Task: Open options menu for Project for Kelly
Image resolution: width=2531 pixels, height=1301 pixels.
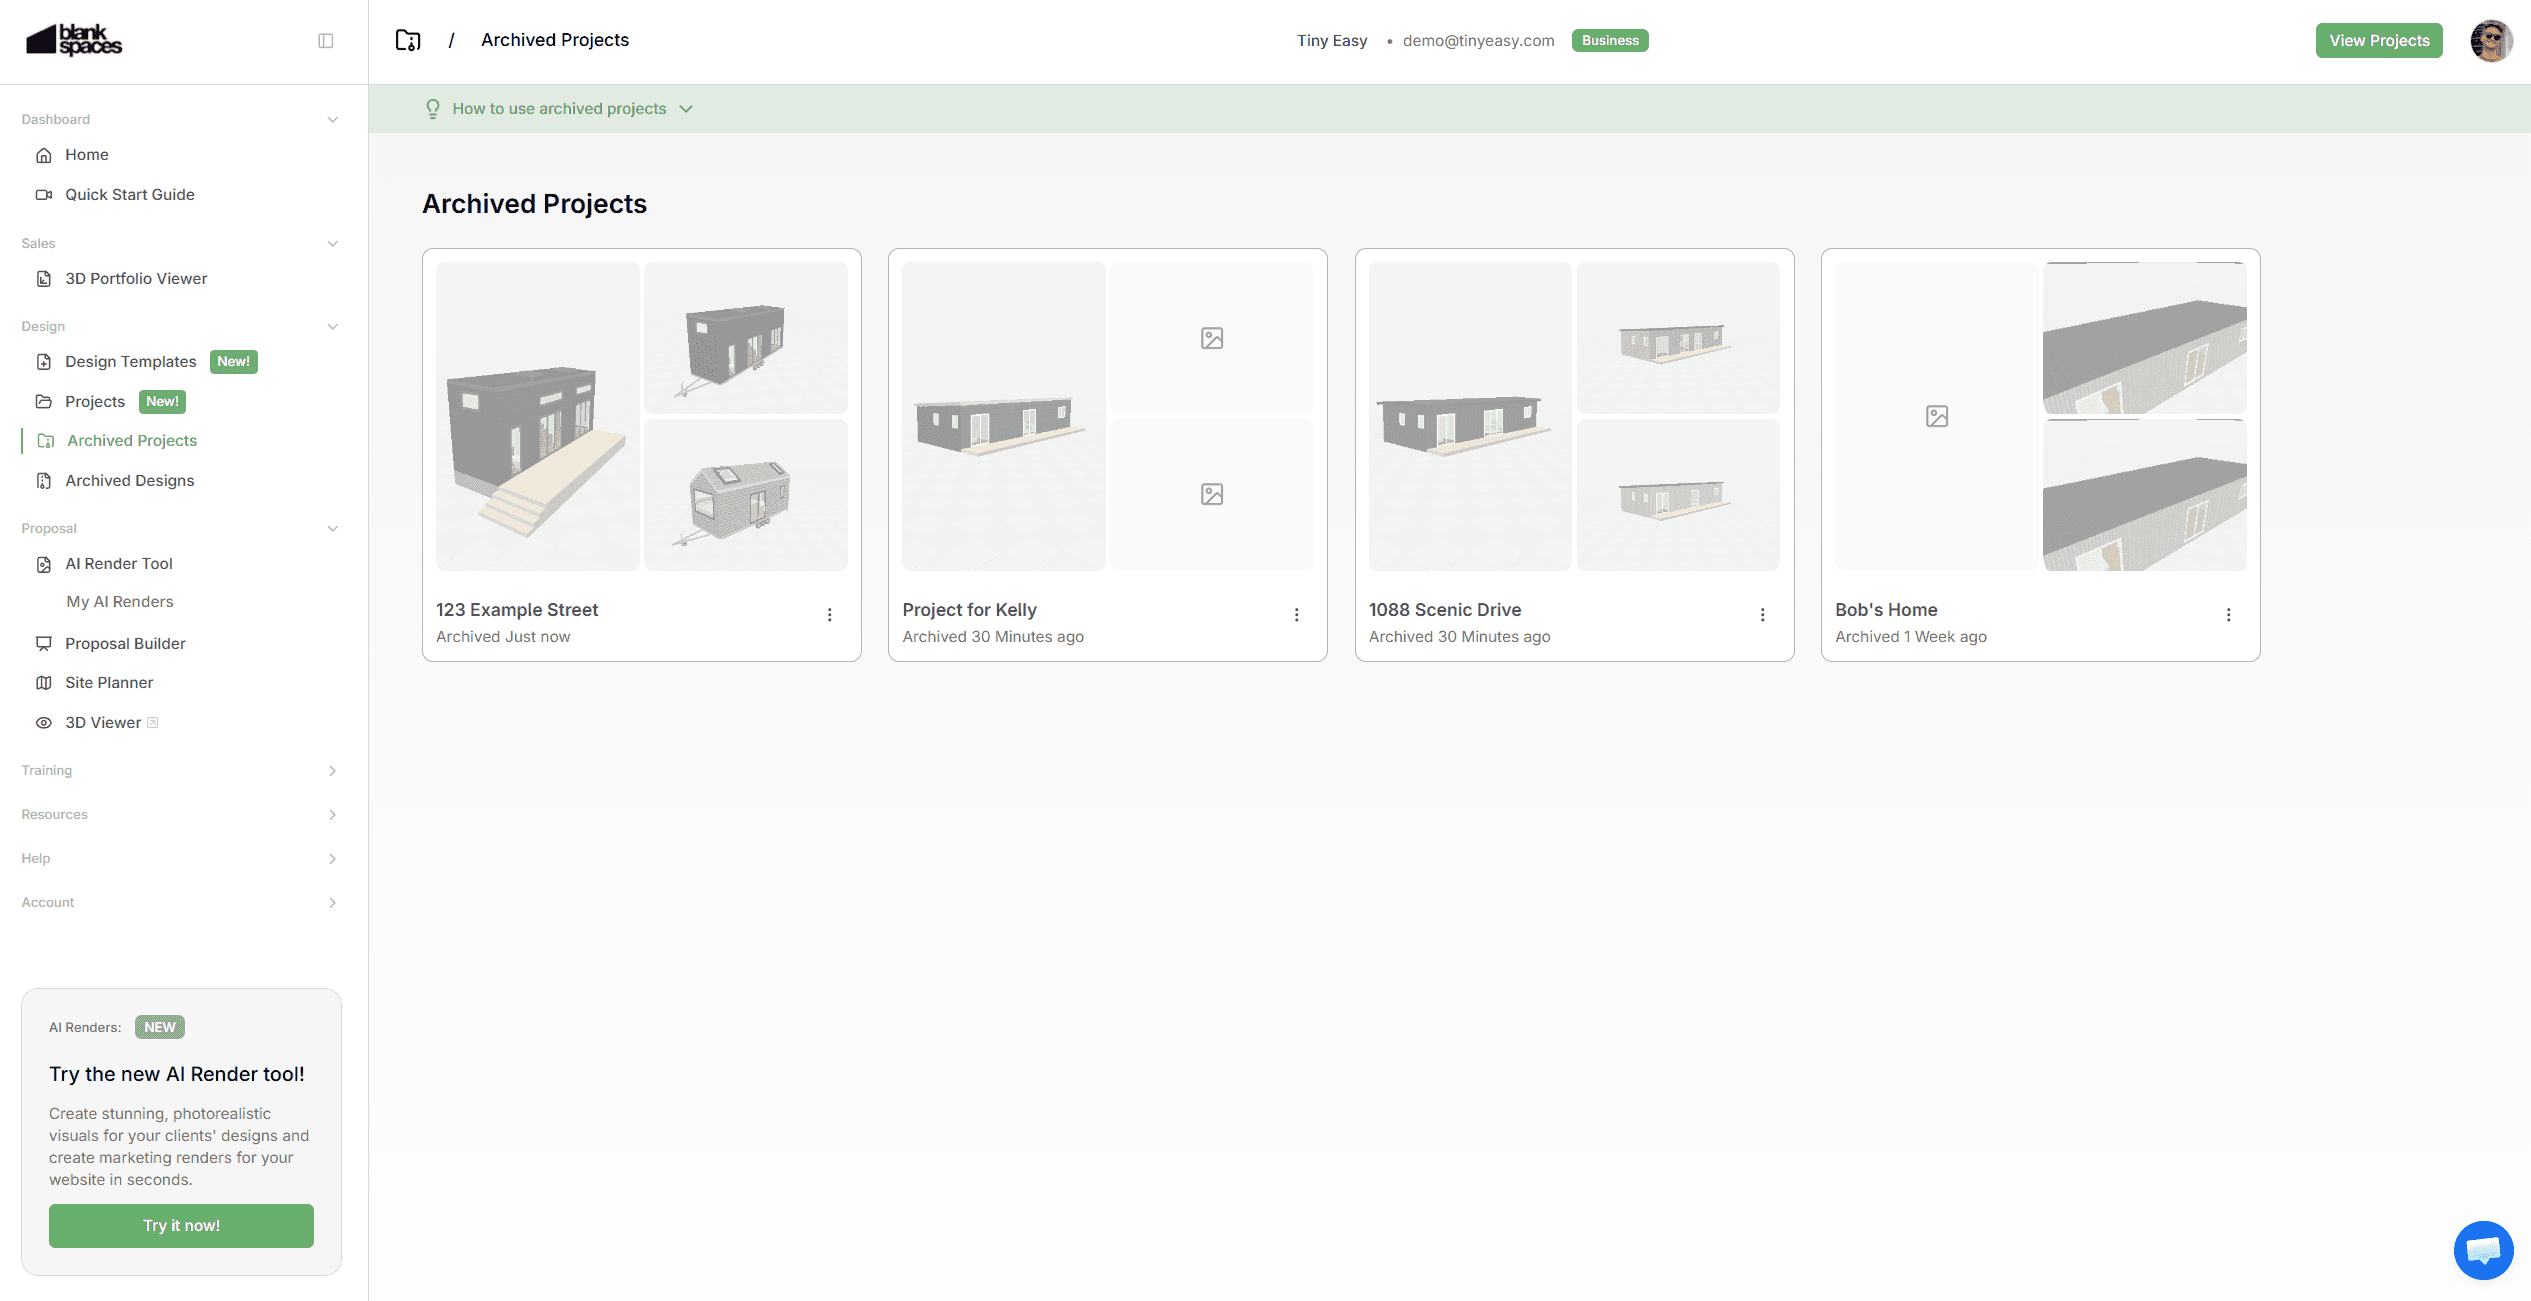Action: 1296,615
